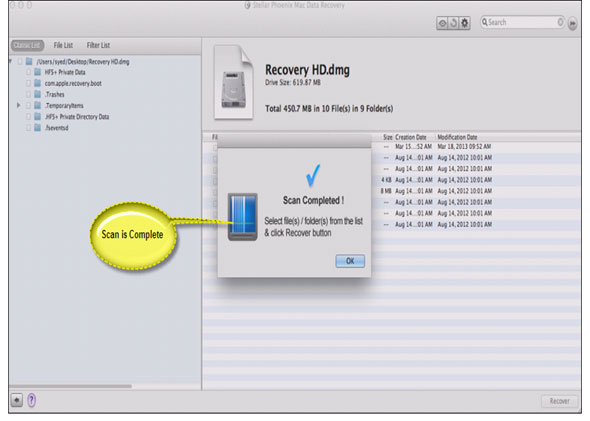590x421 pixels.
Task: Switch to the File List tab
Action: click(x=63, y=45)
